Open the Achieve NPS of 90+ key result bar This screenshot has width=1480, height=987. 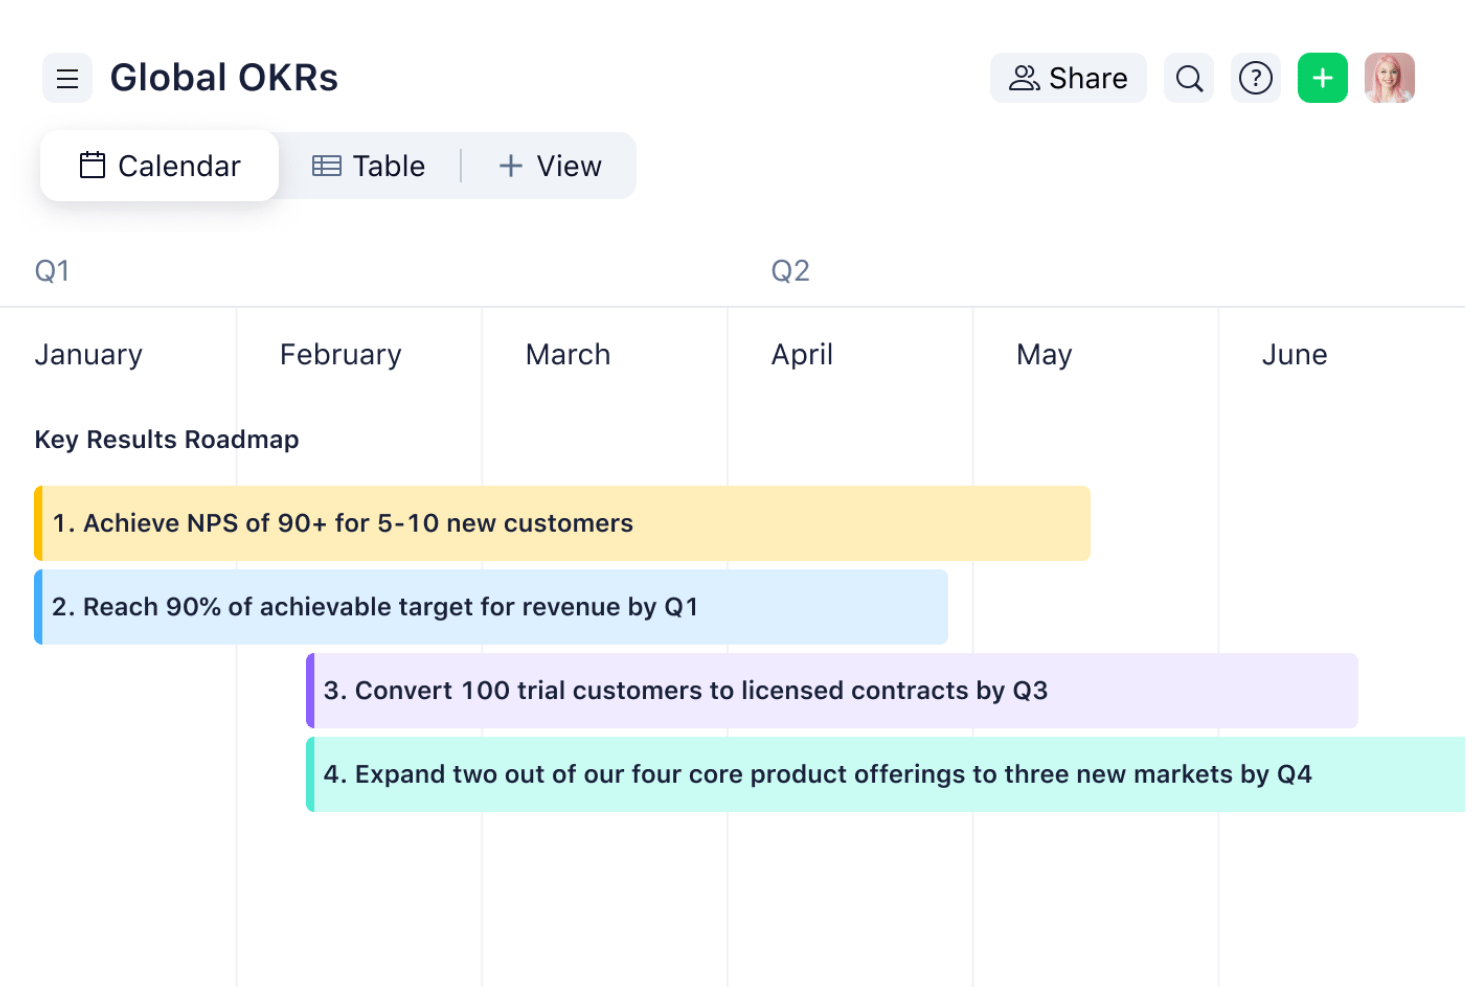coord(562,523)
